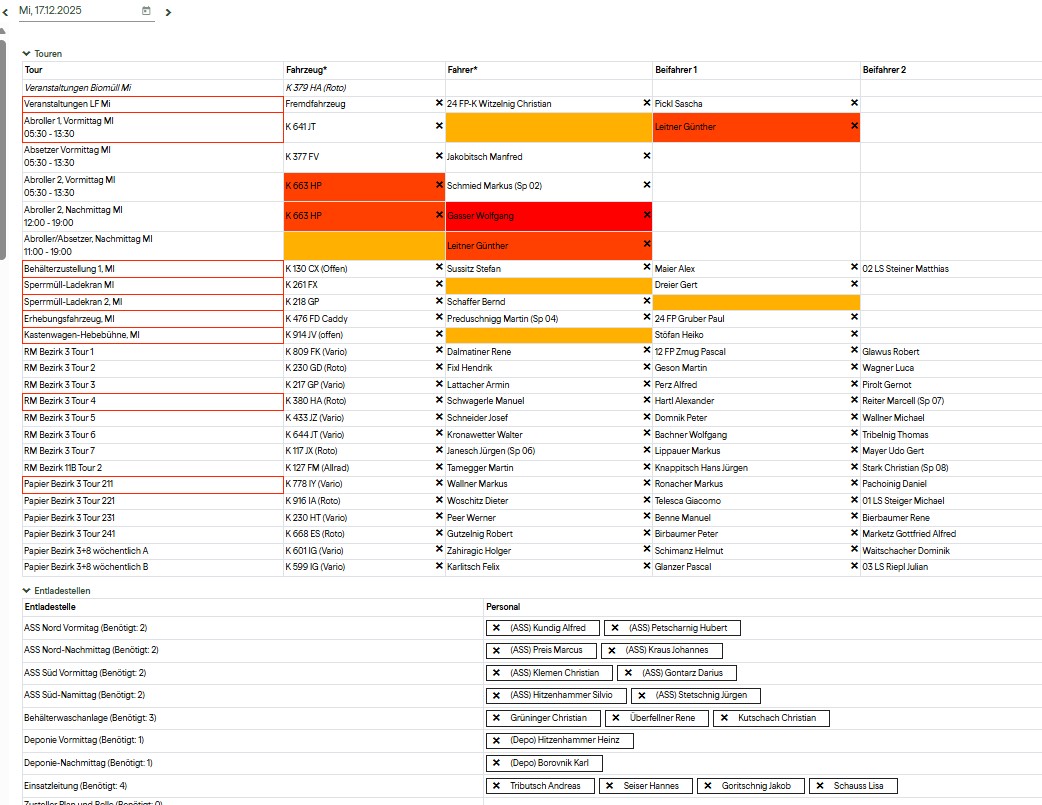1042x805 pixels.
Task: Remove co-driver Pickl Sascha with X
Action: point(854,103)
